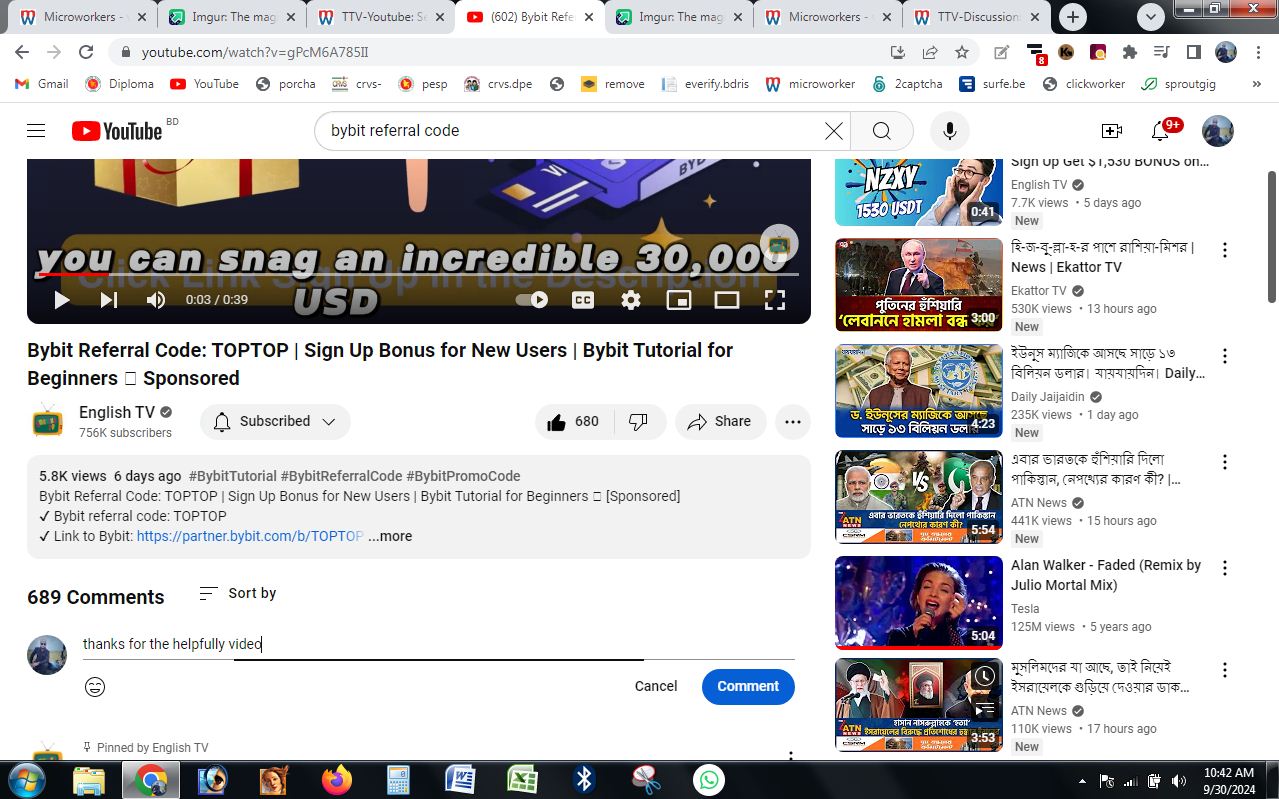Open video player settings gear
1279x799 pixels.
(631, 299)
